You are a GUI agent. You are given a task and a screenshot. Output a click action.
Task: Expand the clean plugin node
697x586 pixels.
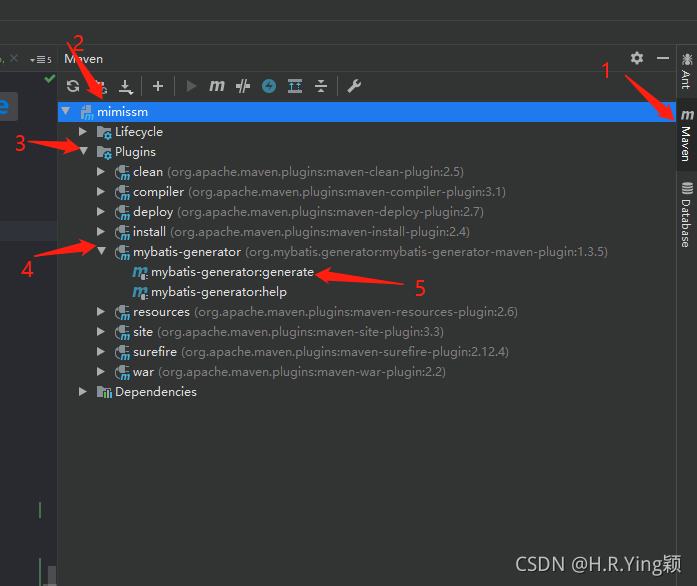(101, 171)
